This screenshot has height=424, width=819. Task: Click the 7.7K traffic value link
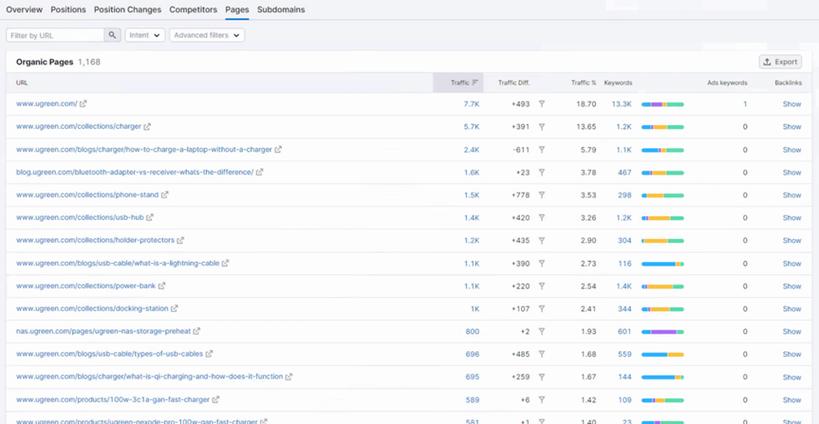tap(472, 104)
